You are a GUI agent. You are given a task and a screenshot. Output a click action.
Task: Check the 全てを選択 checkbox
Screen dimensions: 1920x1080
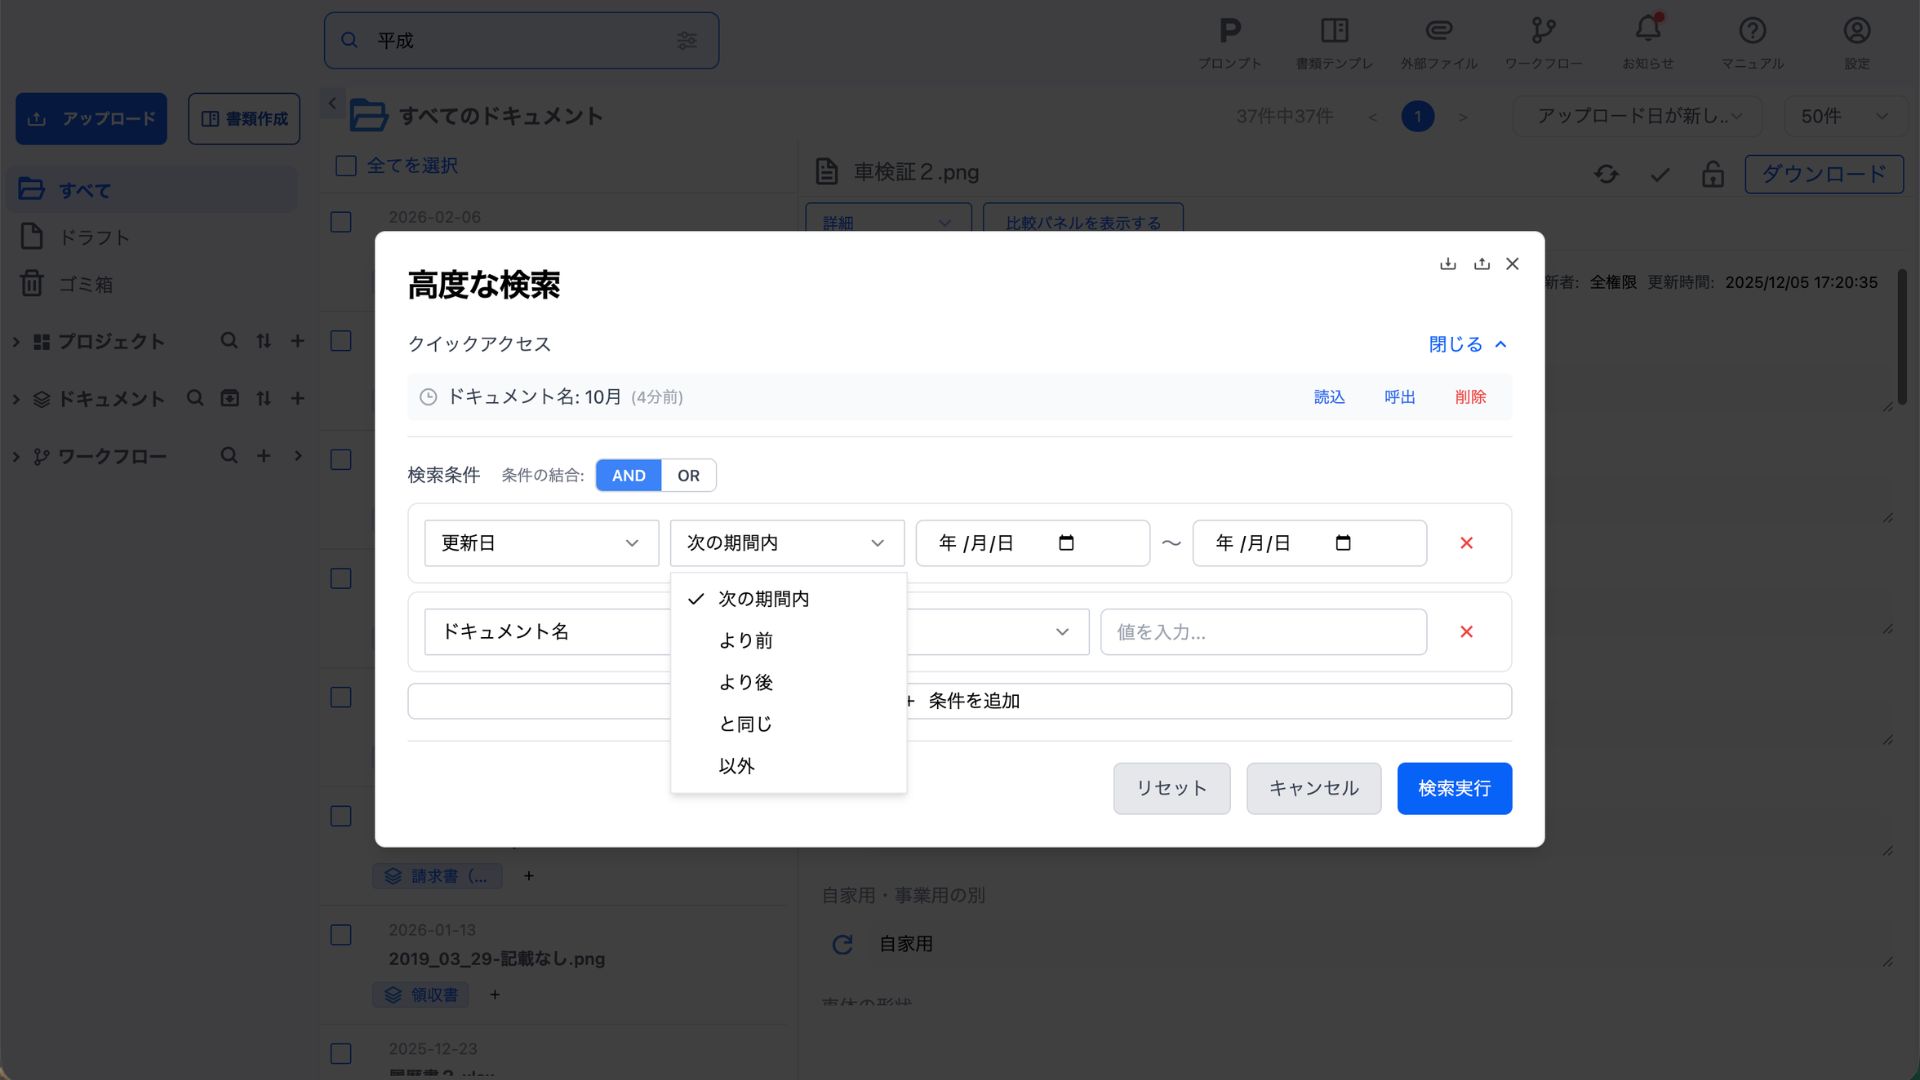click(346, 166)
